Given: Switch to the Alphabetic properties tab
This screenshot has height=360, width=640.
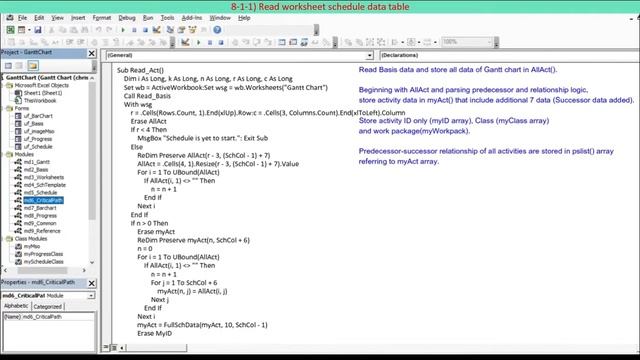Looking at the screenshot, I should click(x=16, y=306).
